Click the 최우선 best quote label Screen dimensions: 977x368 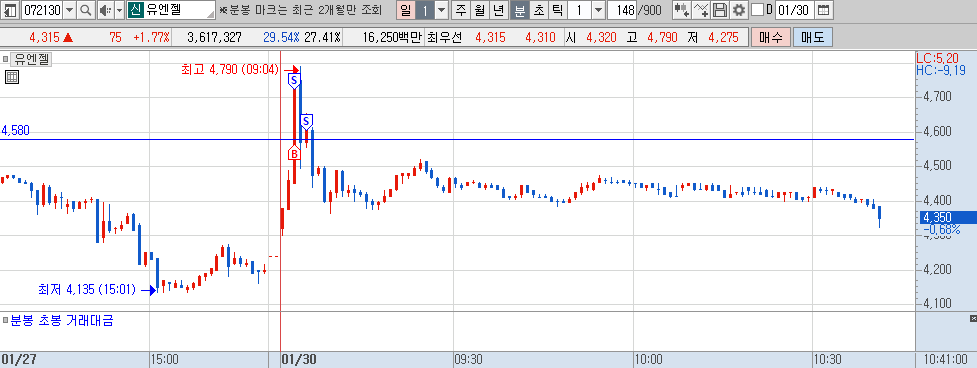444,37
